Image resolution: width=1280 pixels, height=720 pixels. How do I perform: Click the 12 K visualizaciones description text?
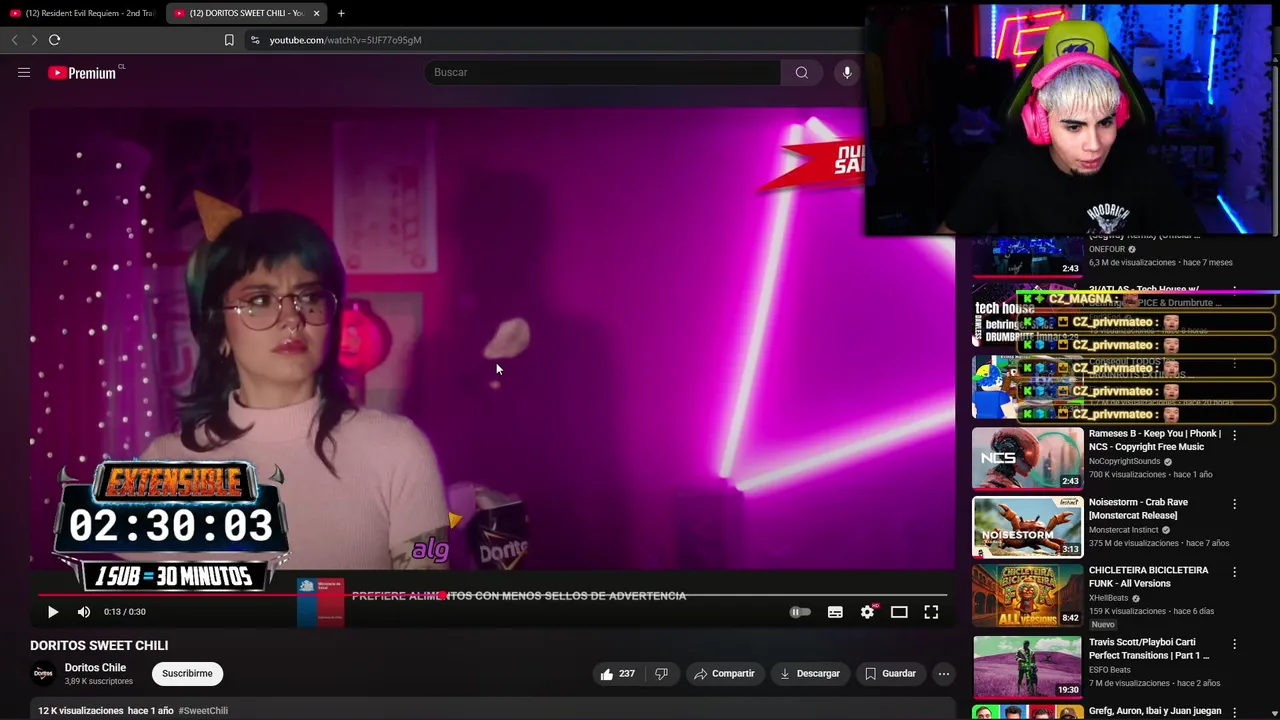80,711
